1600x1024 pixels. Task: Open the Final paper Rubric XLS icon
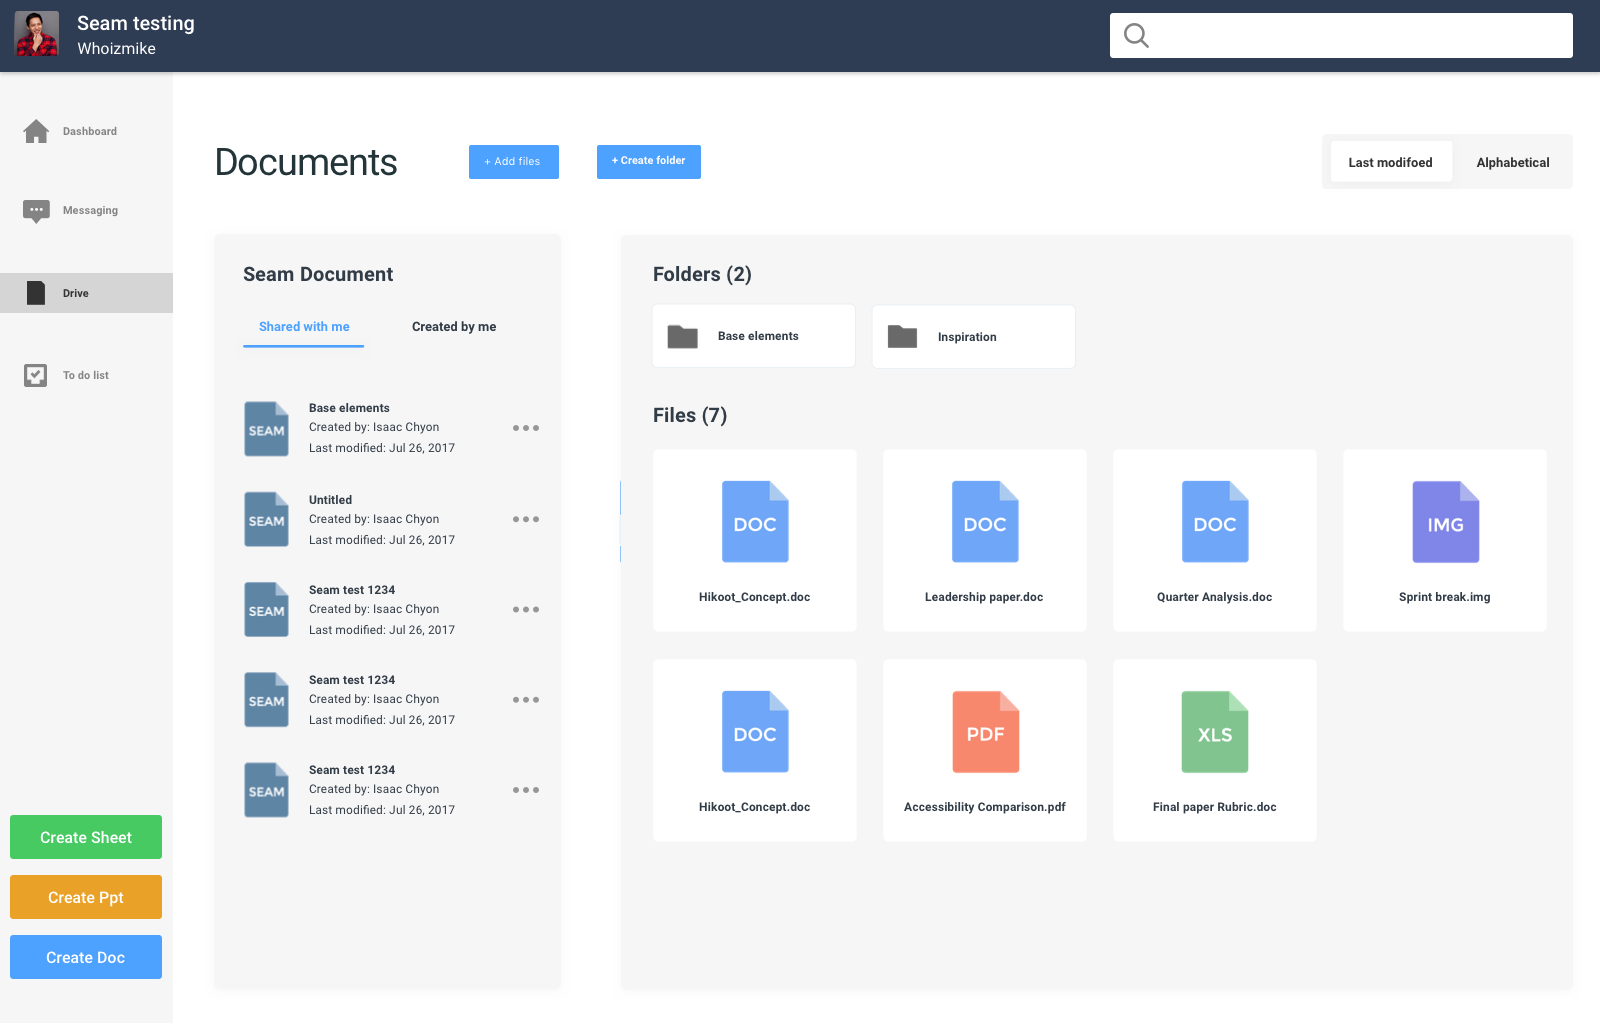click(1215, 732)
